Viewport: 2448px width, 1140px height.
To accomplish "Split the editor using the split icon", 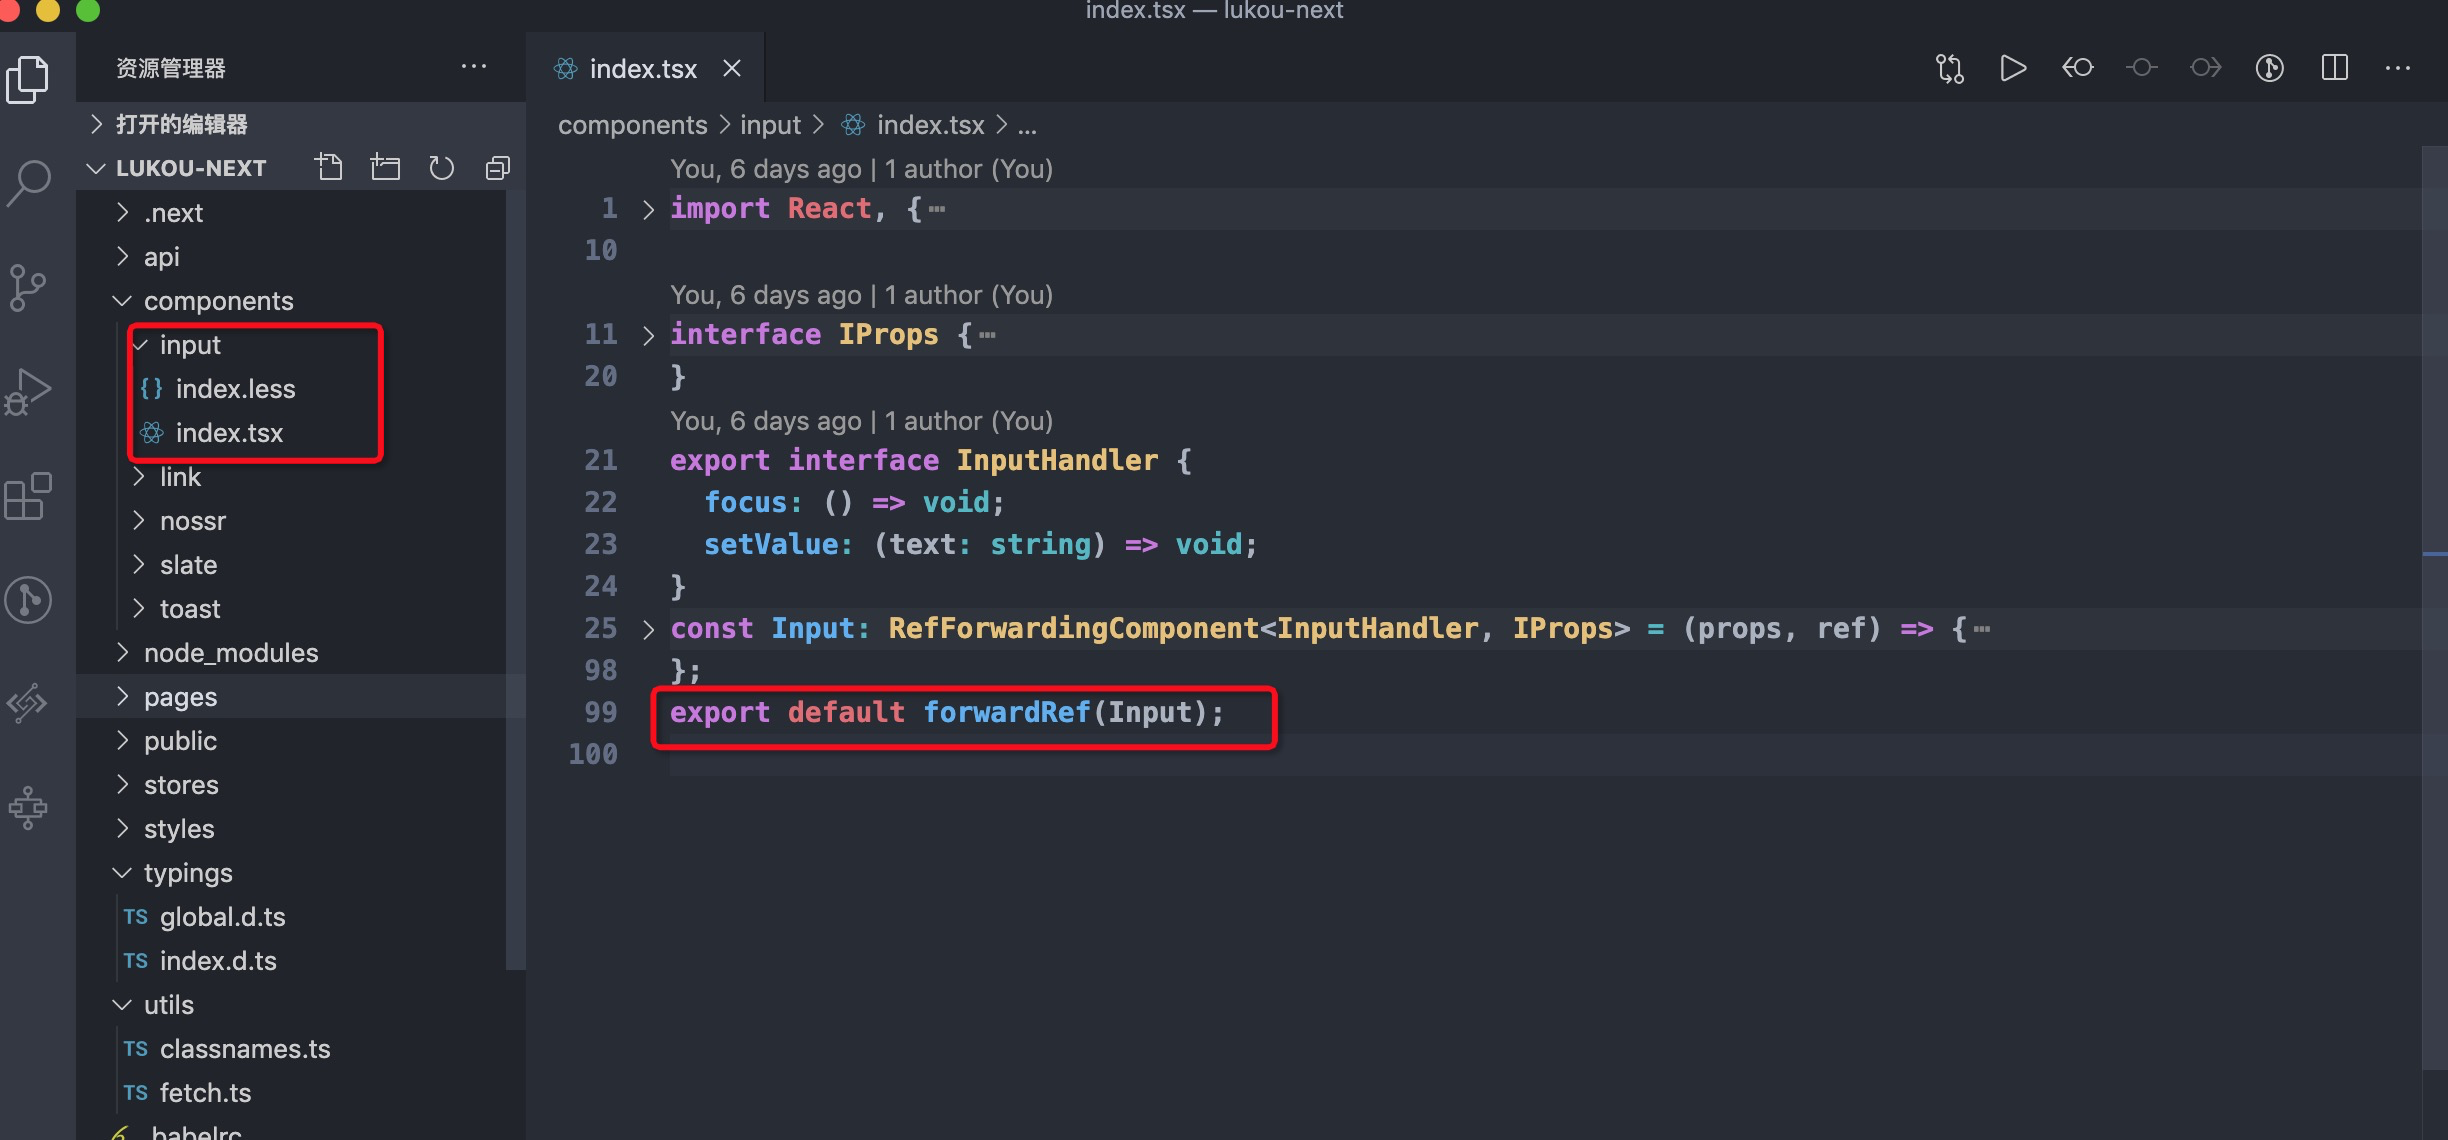I will pos(2335,68).
